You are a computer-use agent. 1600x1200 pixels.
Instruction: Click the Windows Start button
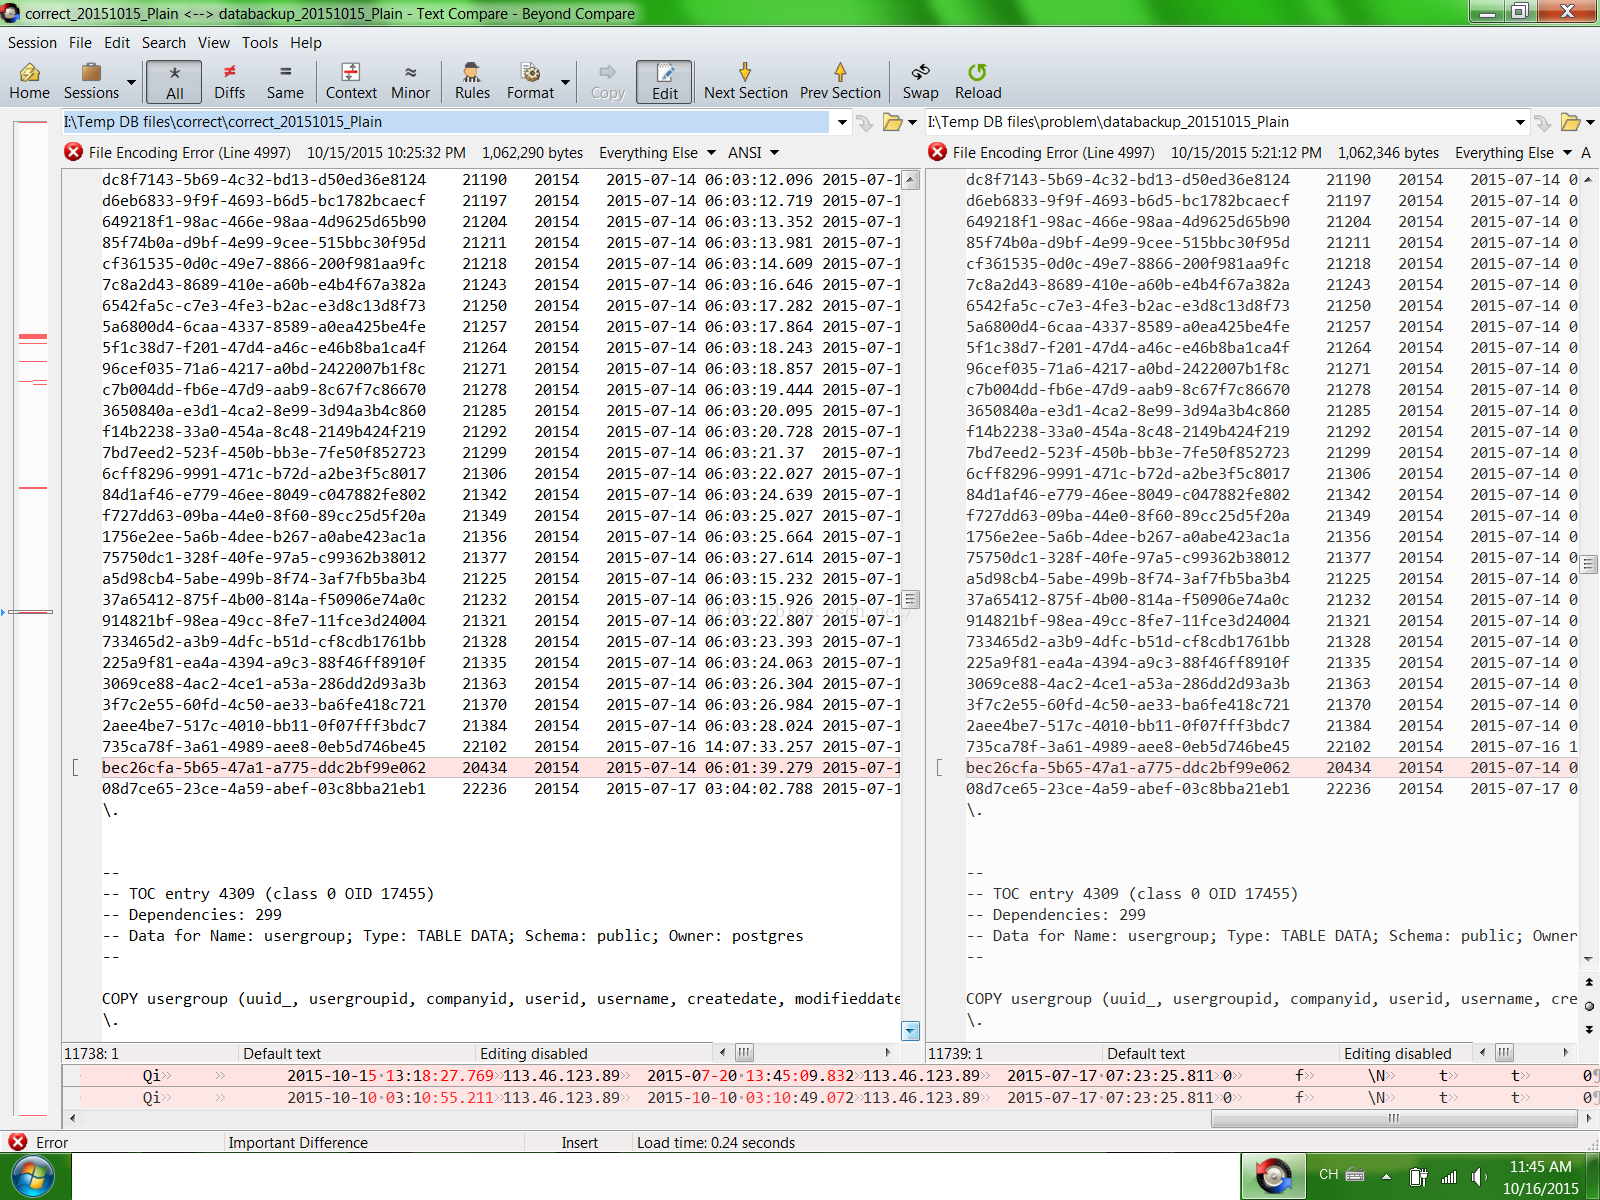32,1176
